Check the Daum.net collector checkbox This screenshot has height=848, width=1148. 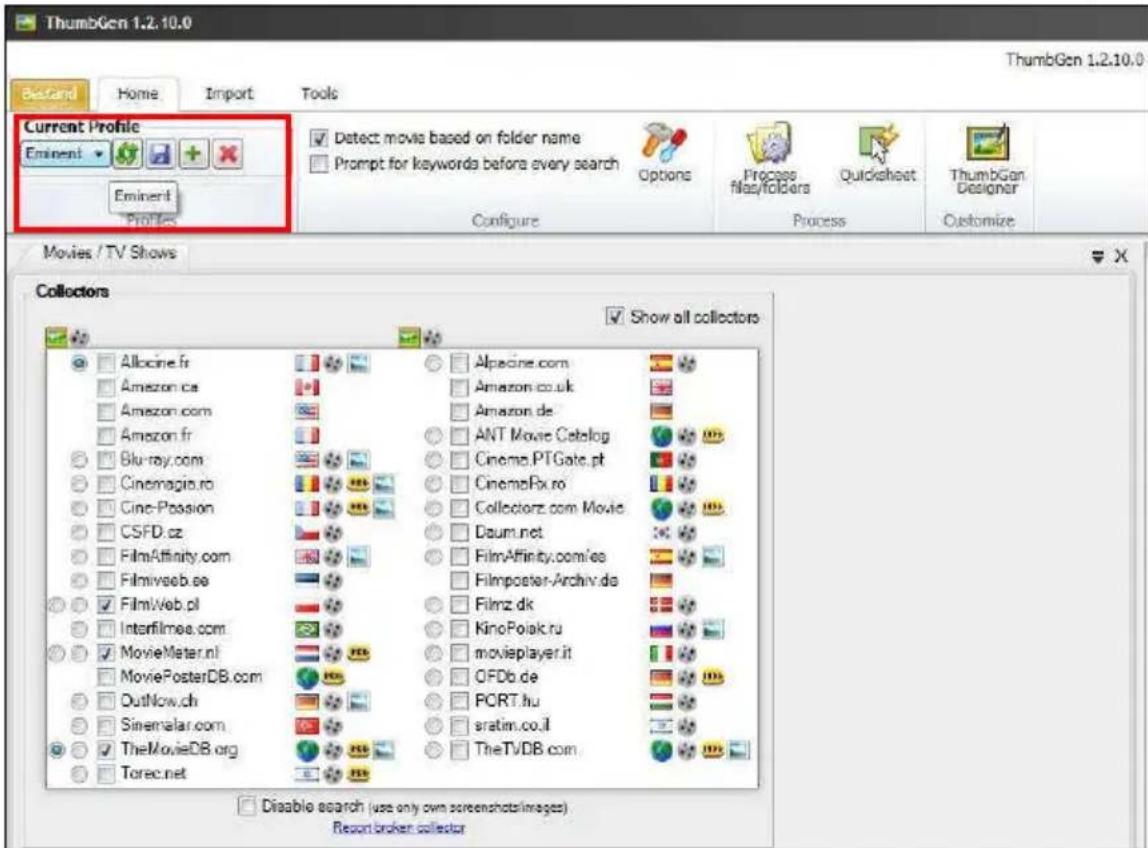pos(459,532)
